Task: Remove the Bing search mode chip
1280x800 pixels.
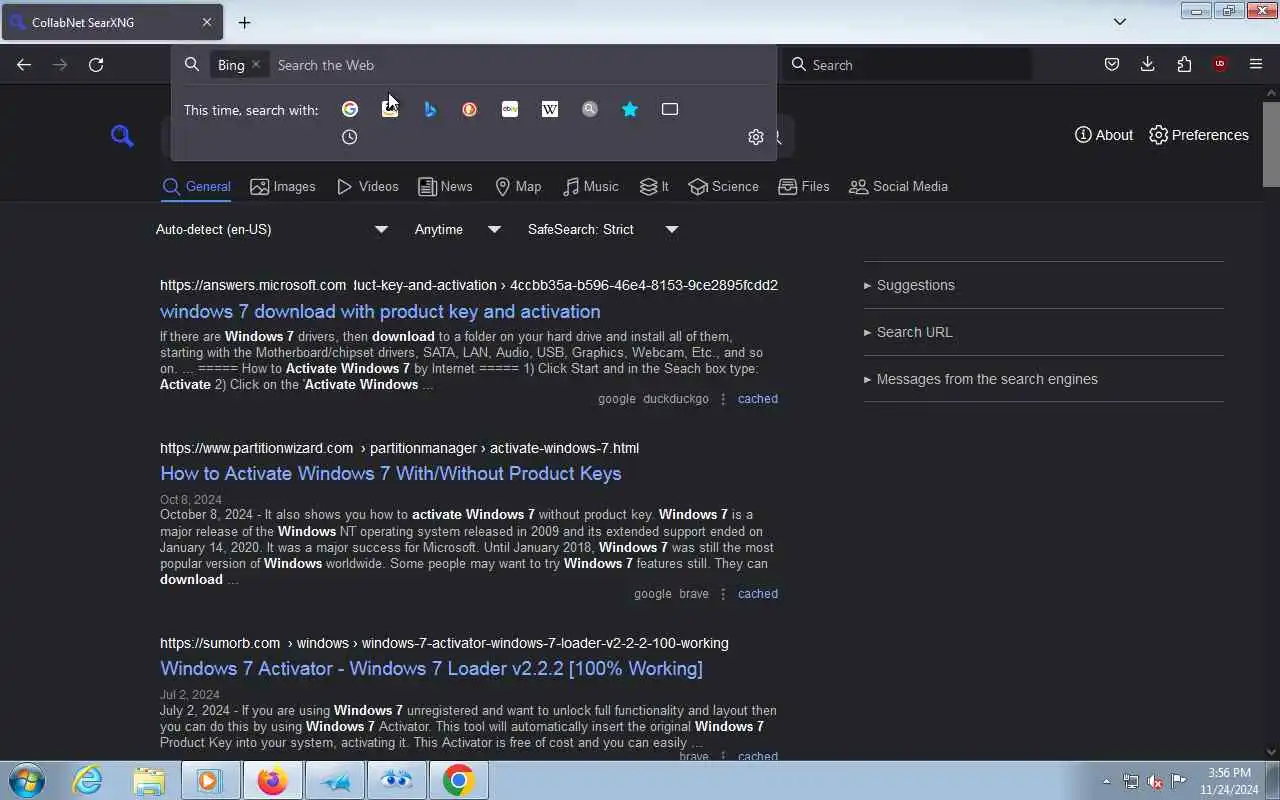Action: coord(256,64)
